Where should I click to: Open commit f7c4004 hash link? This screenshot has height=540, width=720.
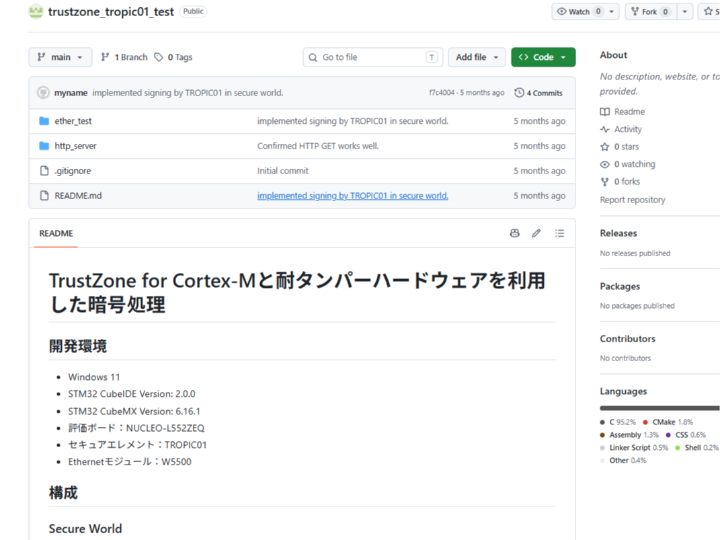click(x=442, y=93)
